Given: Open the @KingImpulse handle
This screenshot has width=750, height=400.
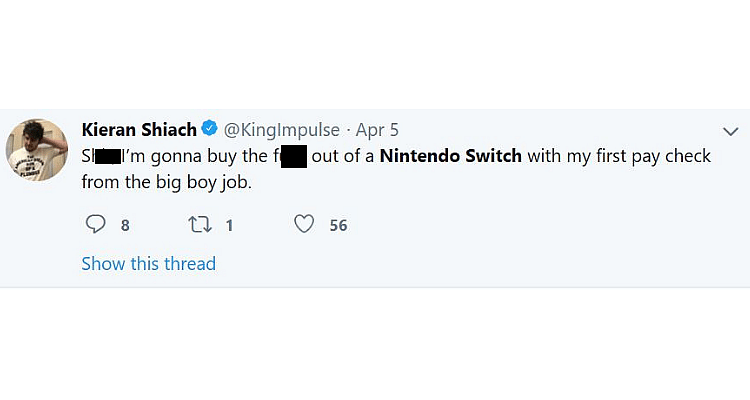Looking at the screenshot, I should pyautogui.click(x=281, y=129).
